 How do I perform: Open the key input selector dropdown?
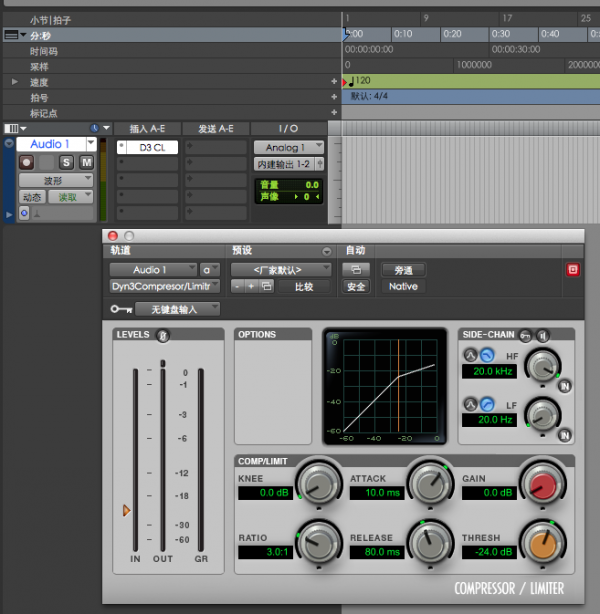tap(177, 309)
